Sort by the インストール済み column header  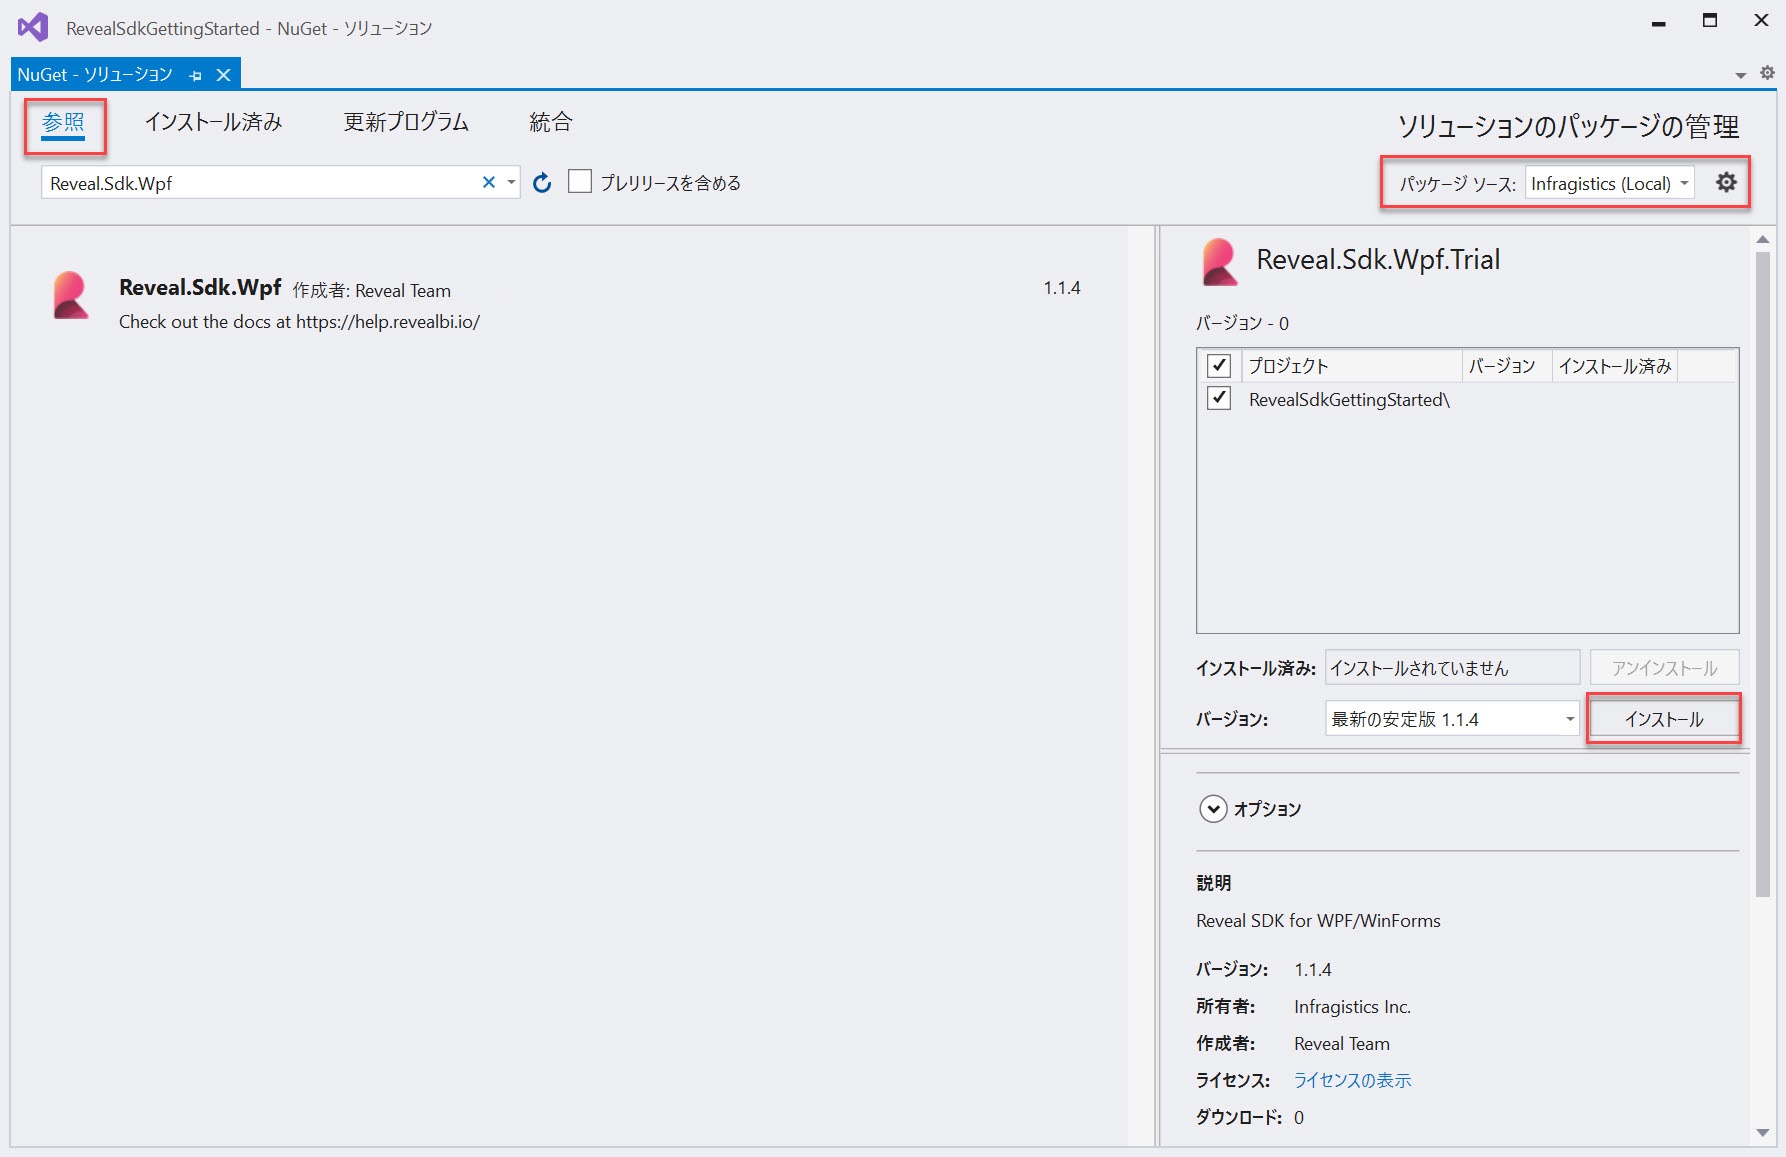[1615, 365]
